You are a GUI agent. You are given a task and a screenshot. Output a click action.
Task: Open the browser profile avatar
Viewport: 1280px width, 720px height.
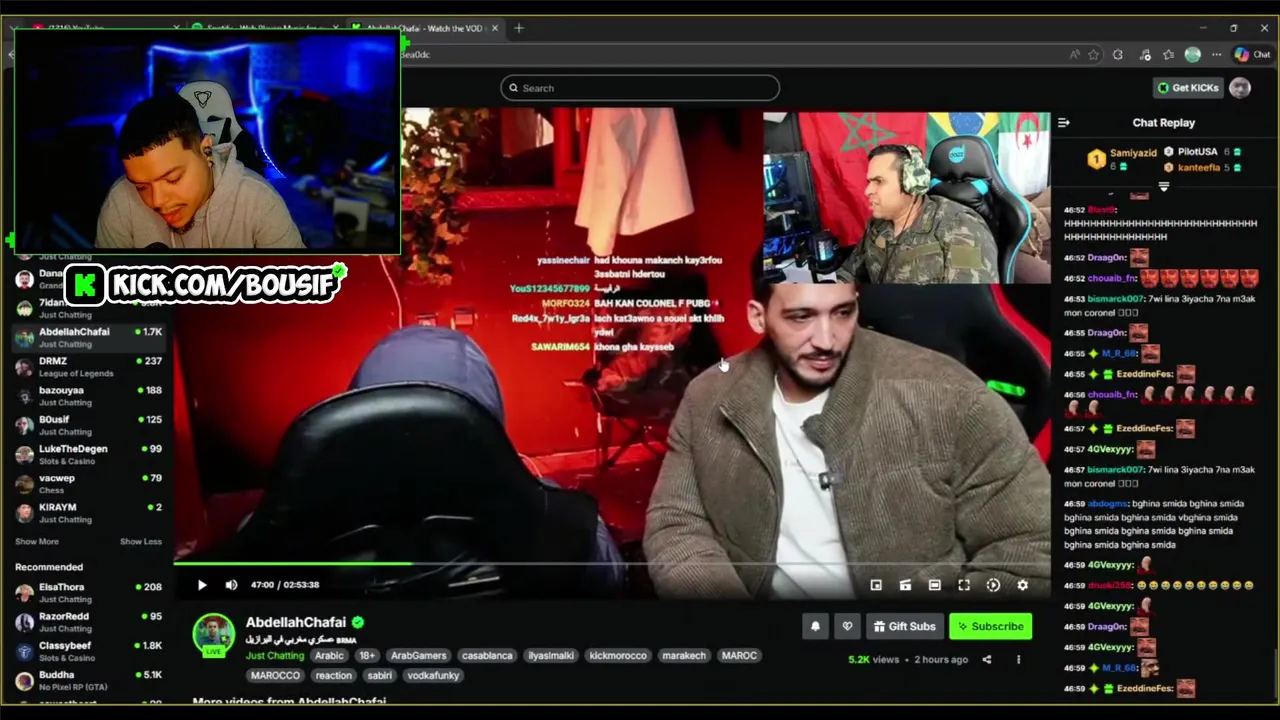[x=1192, y=55]
